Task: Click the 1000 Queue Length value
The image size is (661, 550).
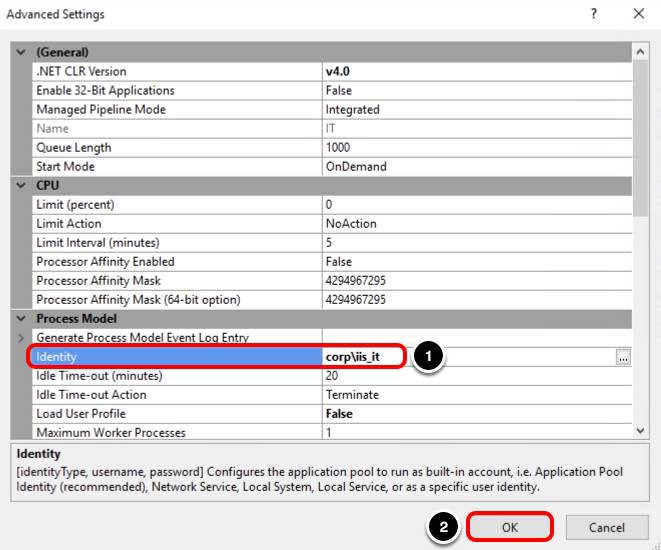Action: 477,148
